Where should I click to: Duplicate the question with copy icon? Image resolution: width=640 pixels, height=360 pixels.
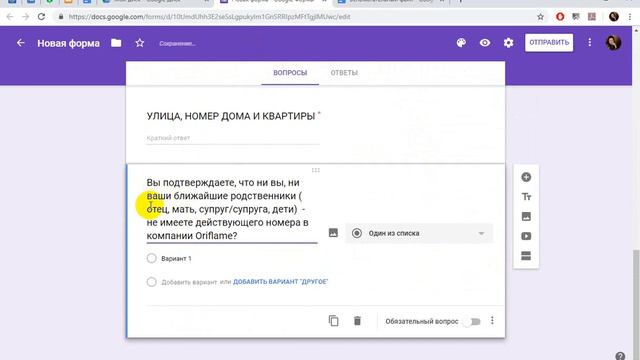(333, 321)
